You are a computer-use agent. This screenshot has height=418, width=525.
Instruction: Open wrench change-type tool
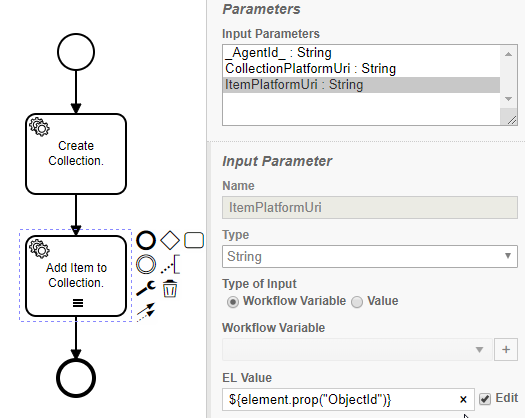click(146, 288)
